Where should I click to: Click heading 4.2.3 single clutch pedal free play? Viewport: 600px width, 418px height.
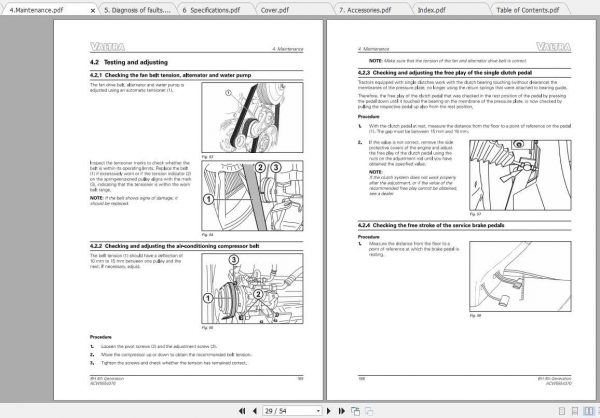[x=445, y=72]
